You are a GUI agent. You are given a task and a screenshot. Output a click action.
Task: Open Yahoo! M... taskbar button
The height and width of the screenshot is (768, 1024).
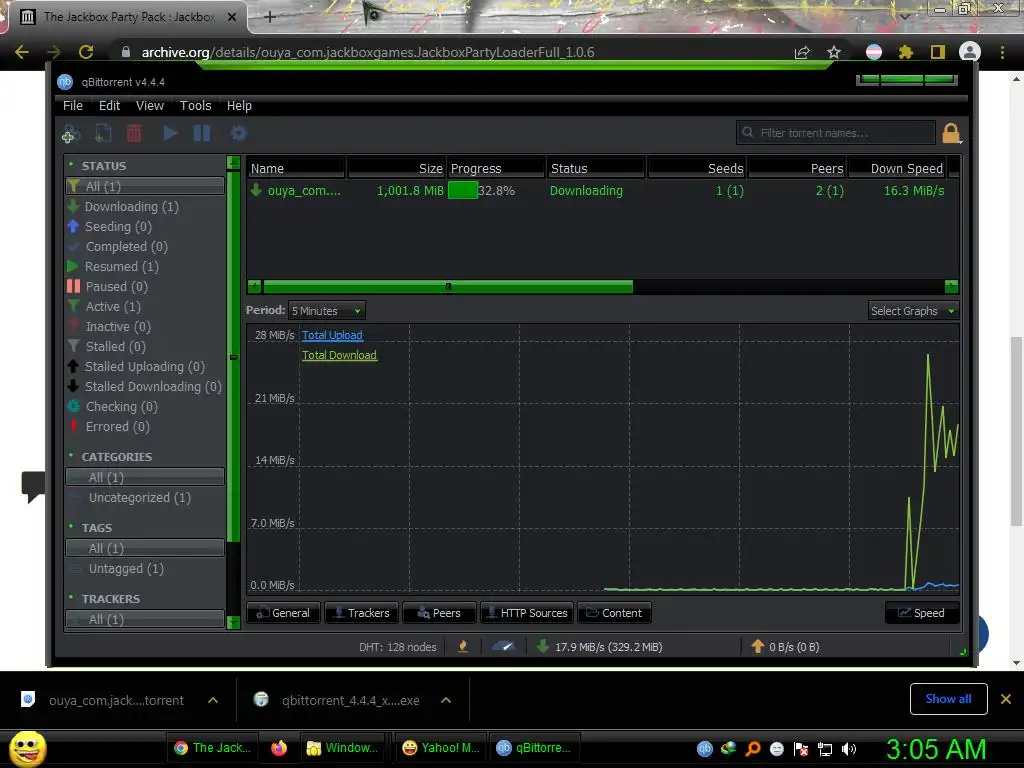tap(441, 748)
